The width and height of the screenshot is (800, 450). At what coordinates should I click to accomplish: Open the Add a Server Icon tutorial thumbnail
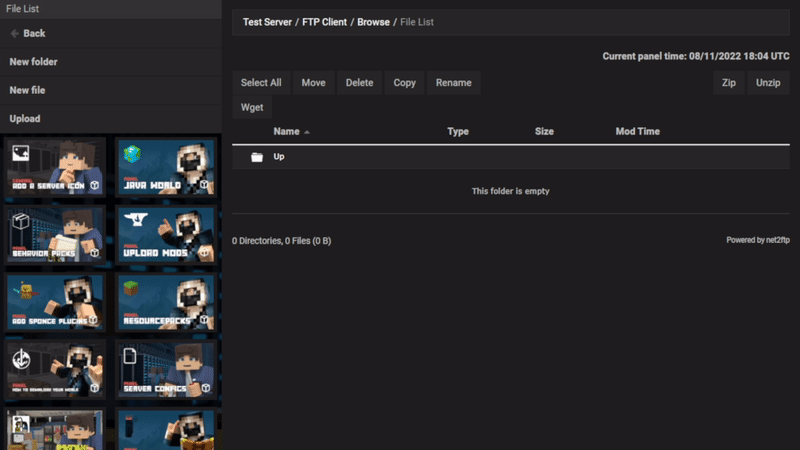55,166
